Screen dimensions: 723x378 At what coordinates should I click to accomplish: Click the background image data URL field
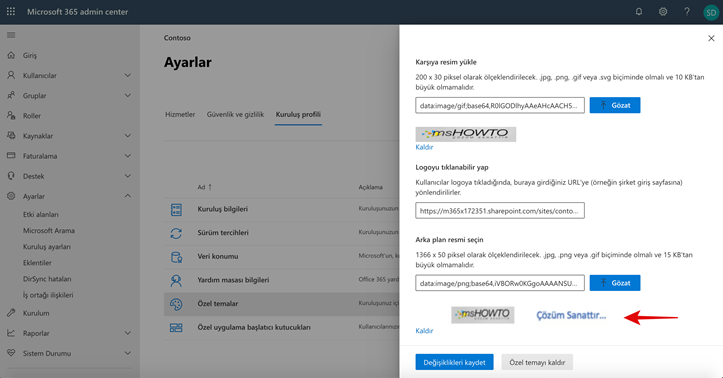500,283
